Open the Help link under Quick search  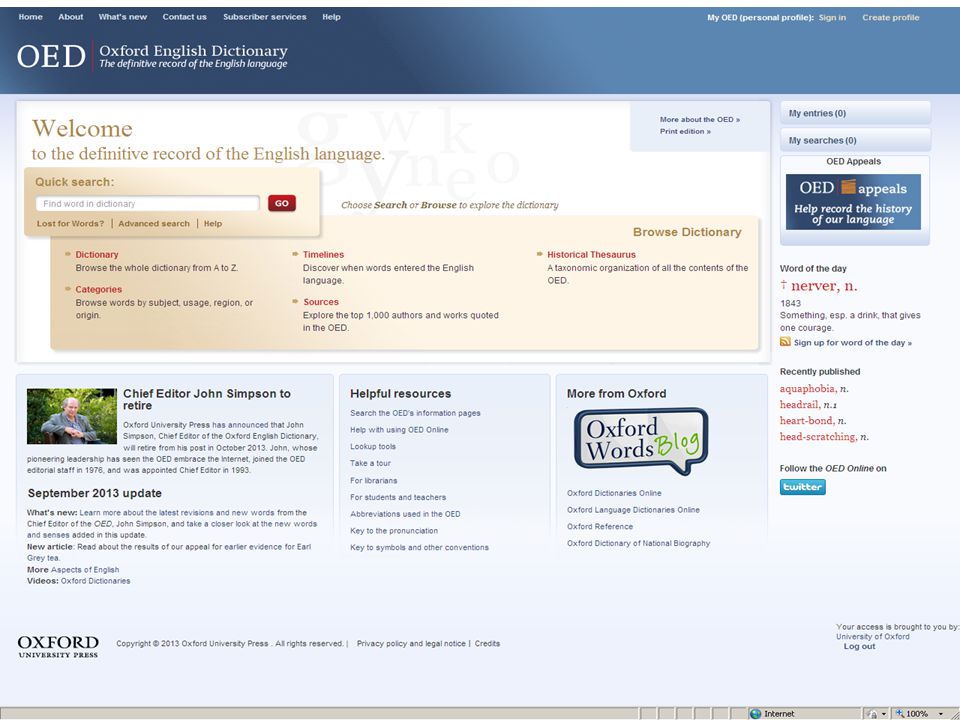click(213, 223)
